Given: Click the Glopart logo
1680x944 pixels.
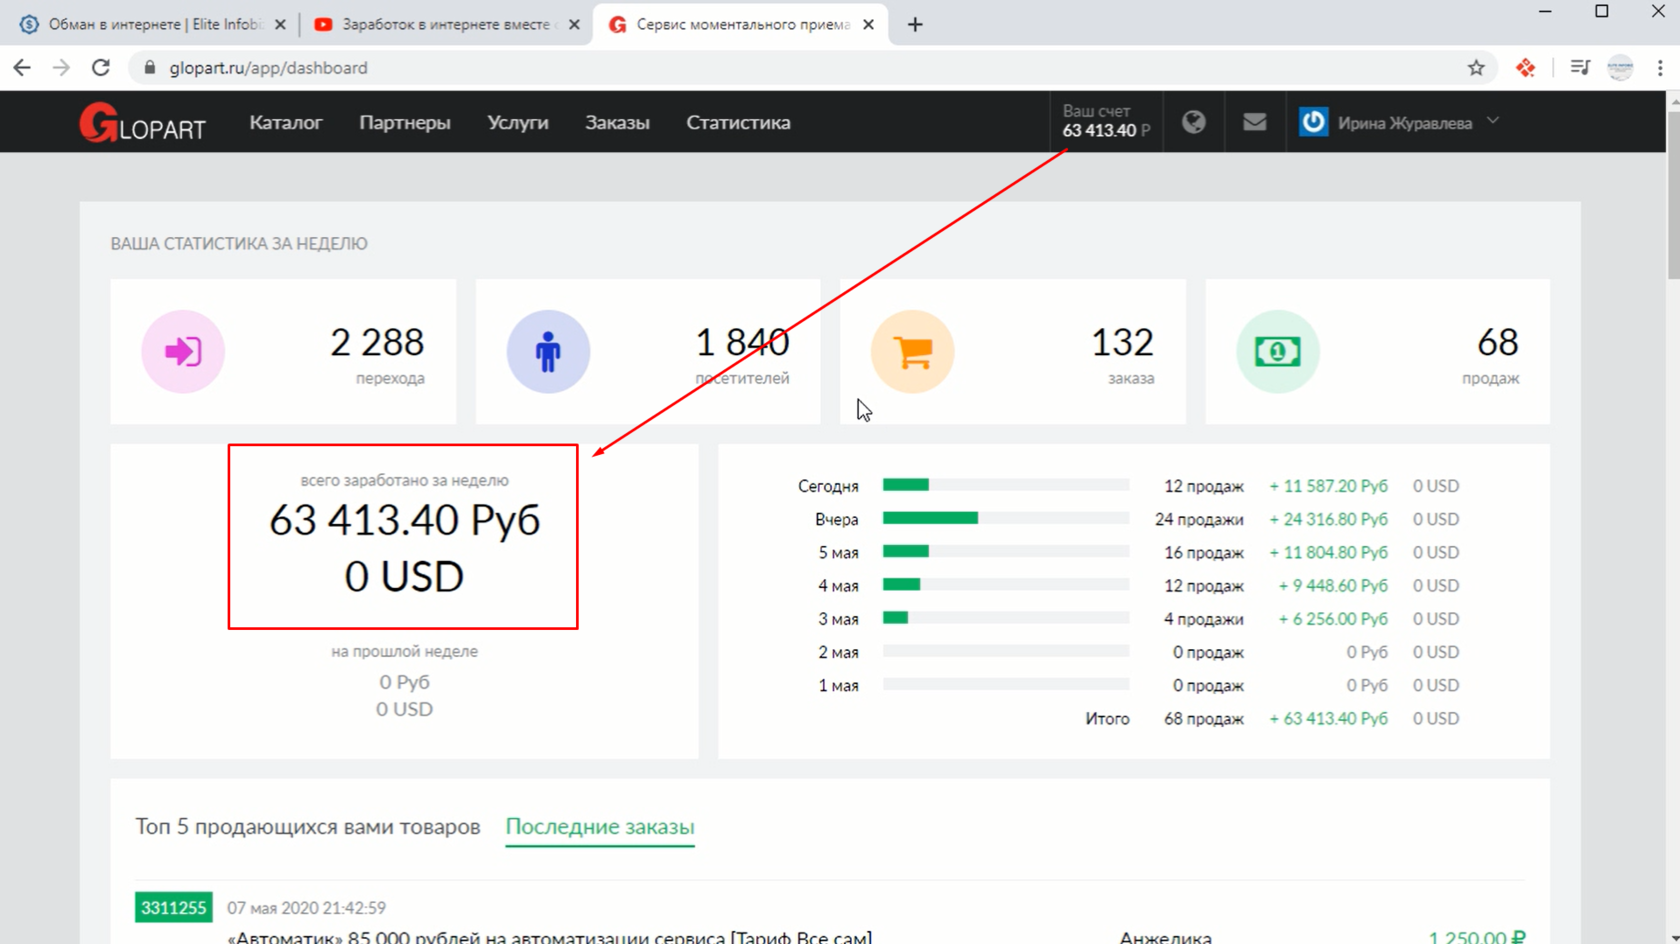Looking at the screenshot, I should (x=142, y=123).
